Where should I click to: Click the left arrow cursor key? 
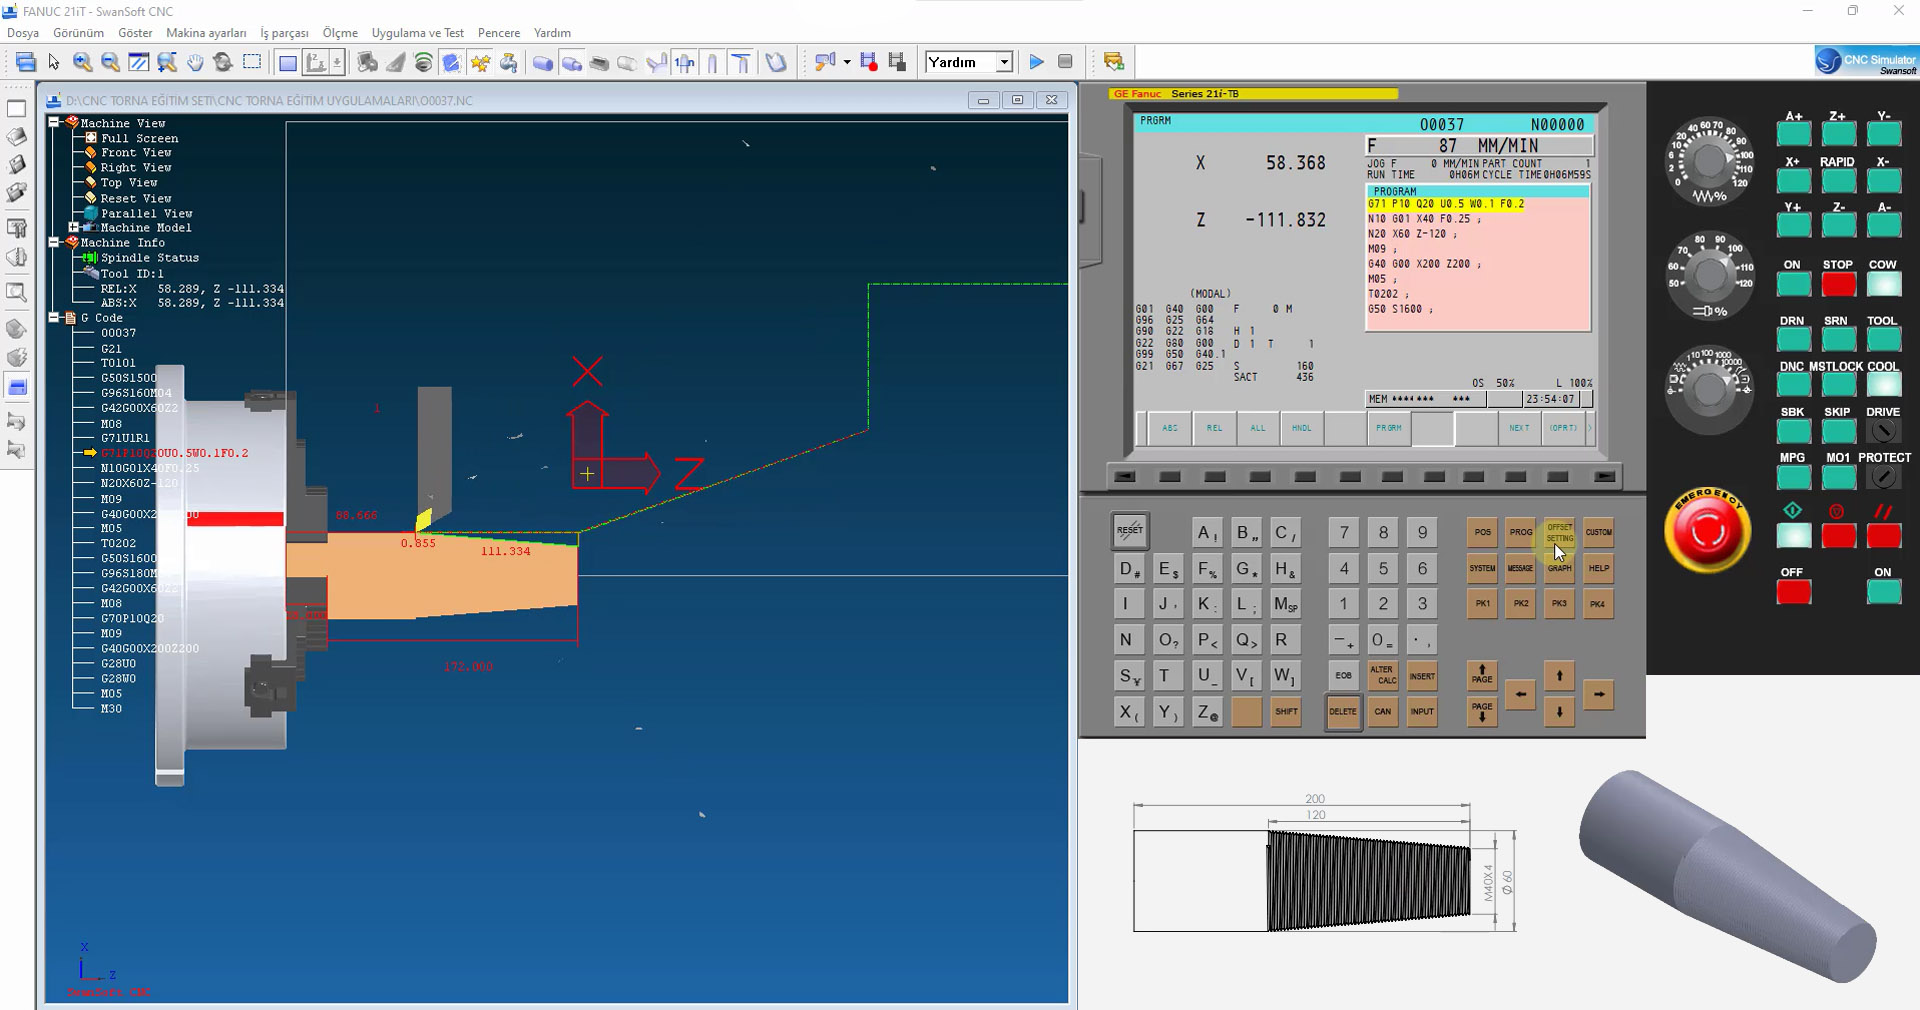(1520, 694)
